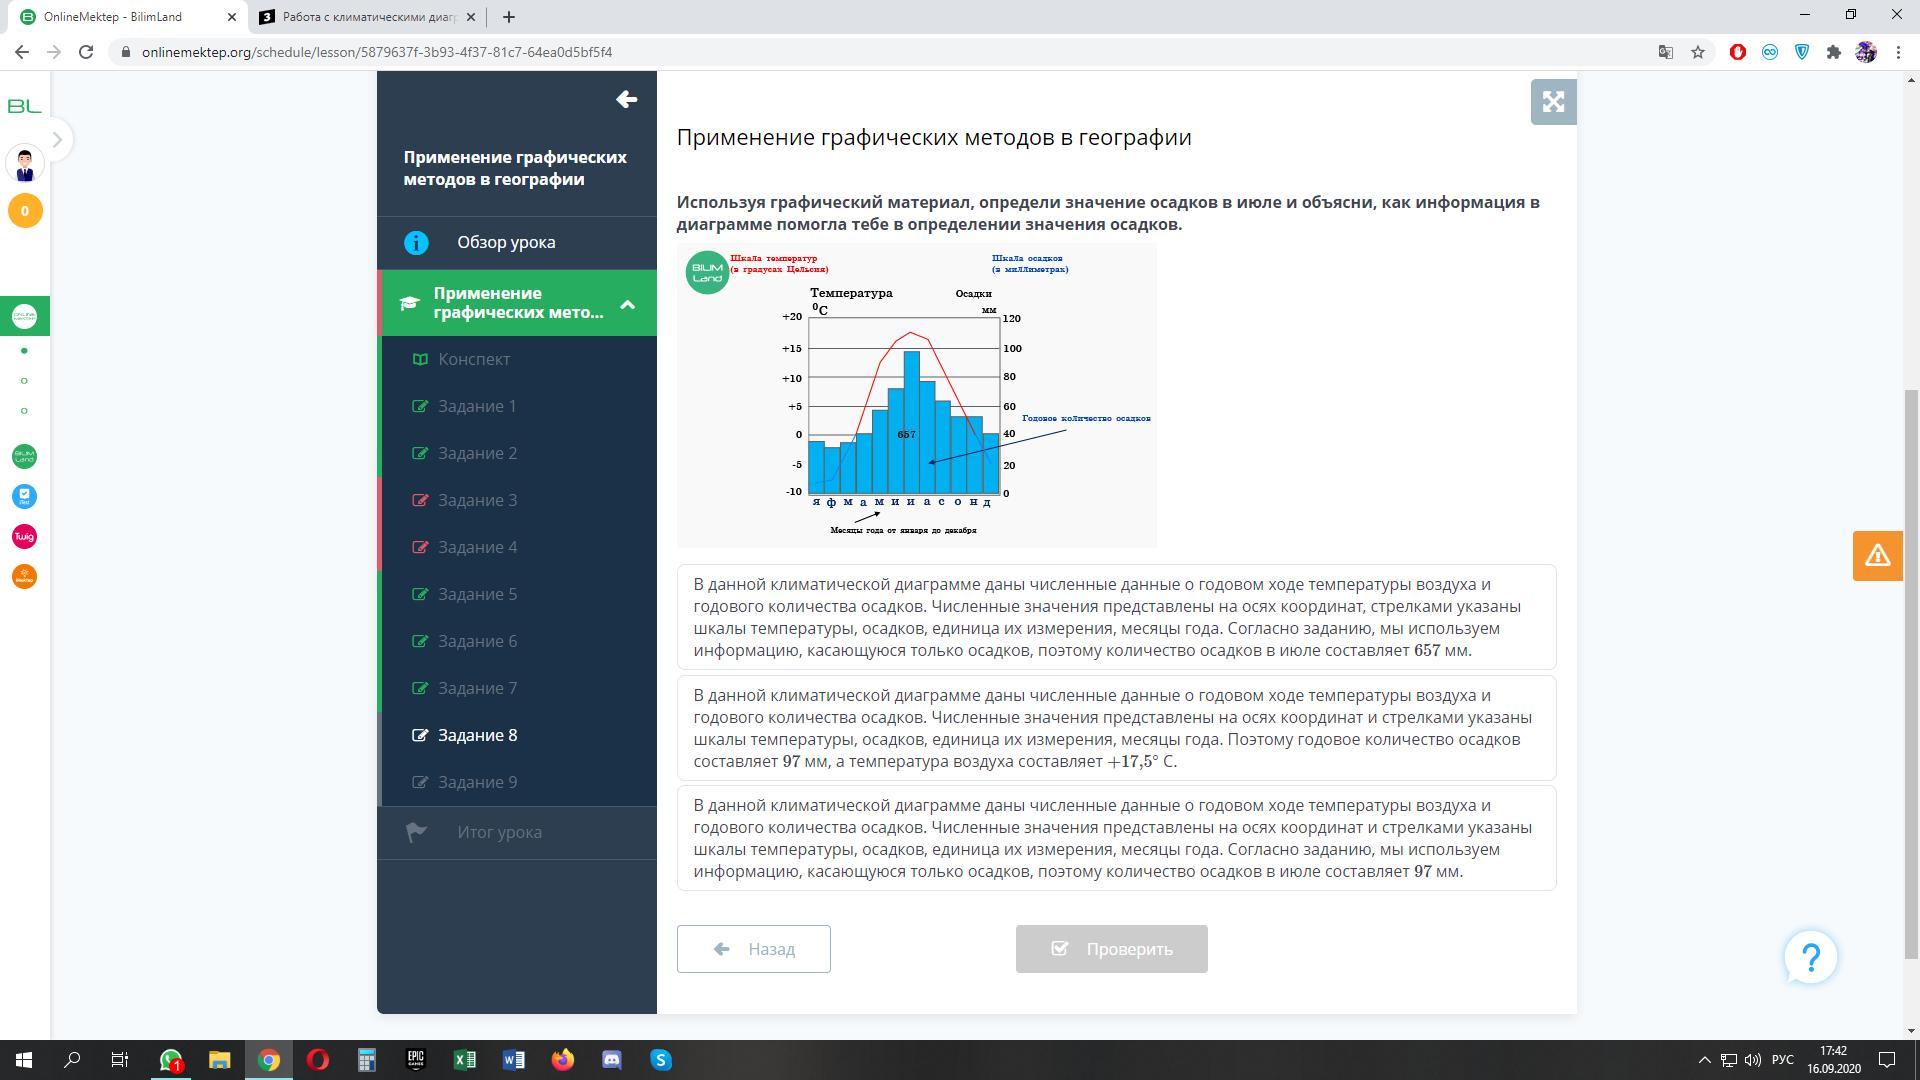Open the help question mark bubble
This screenshot has height=1080, width=1920.
click(x=1810, y=957)
